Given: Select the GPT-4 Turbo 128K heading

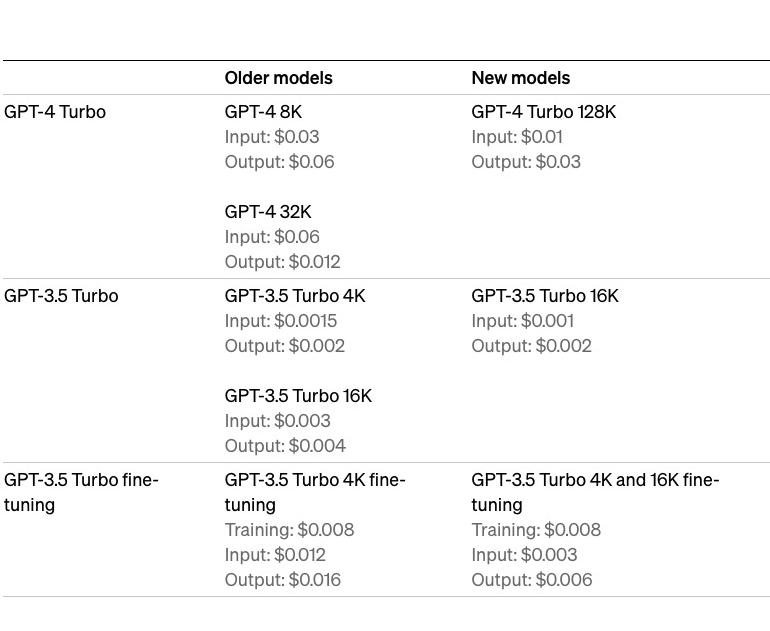Looking at the screenshot, I should [x=544, y=112].
